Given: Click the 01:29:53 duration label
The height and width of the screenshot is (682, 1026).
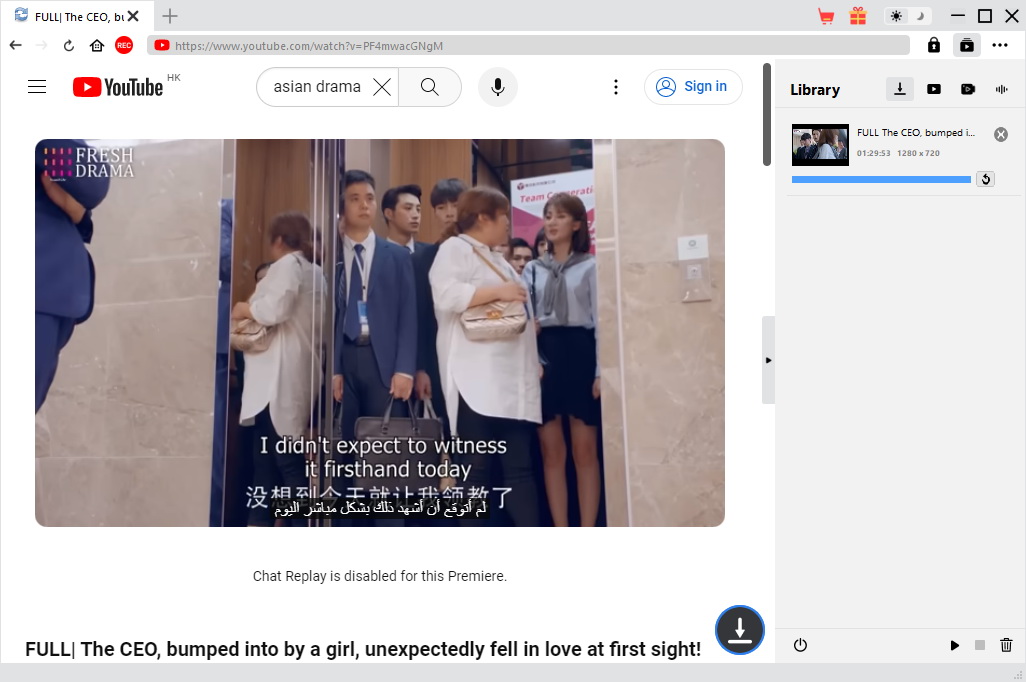Looking at the screenshot, I should (x=874, y=153).
